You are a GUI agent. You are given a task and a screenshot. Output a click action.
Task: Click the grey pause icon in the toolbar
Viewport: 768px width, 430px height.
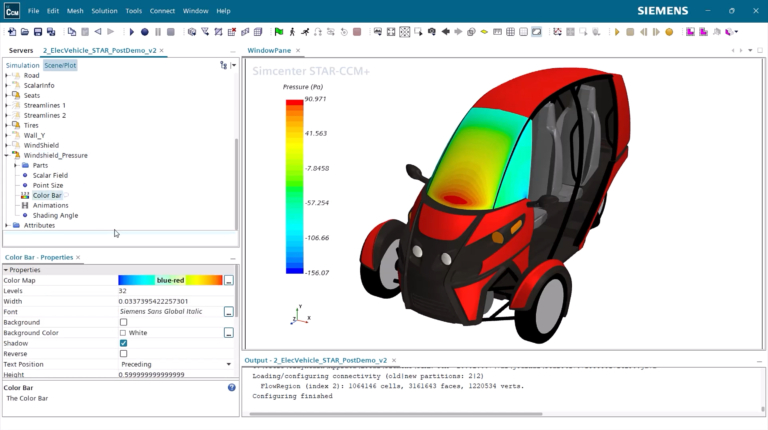click(158, 32)
